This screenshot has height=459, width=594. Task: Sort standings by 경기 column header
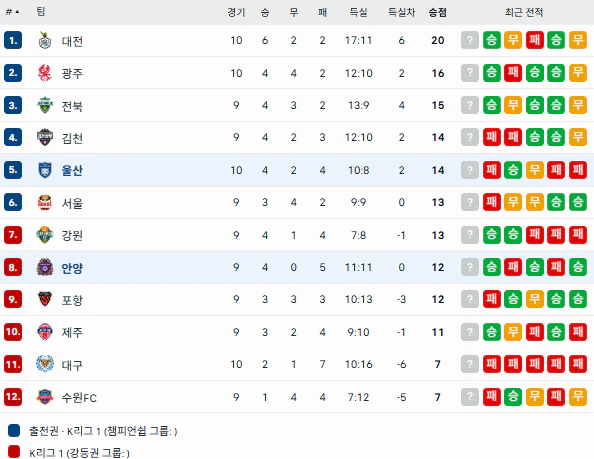tap(236, 12)
